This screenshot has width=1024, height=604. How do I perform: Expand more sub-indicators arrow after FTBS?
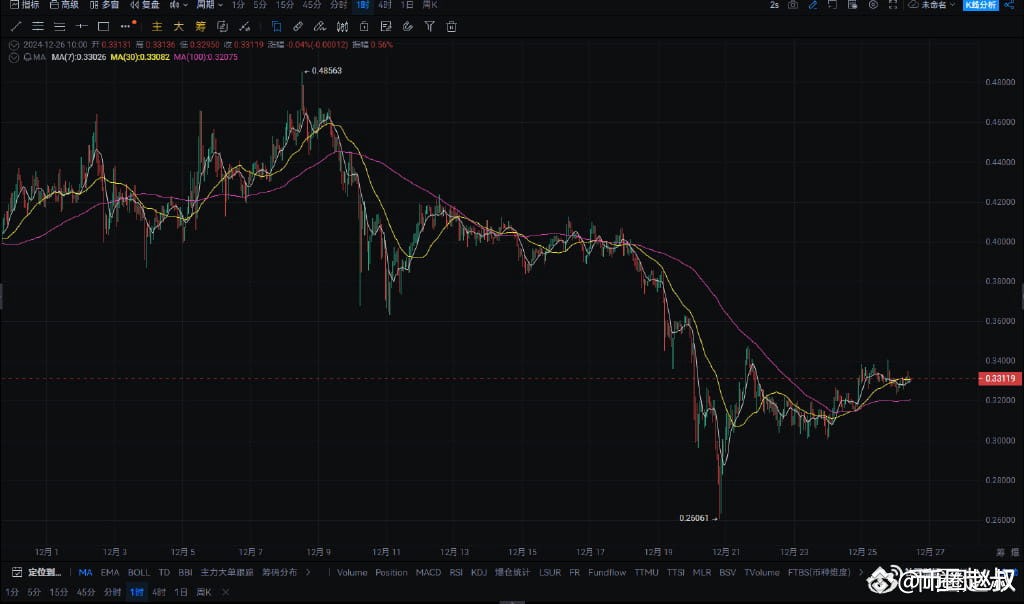point(861,573)
